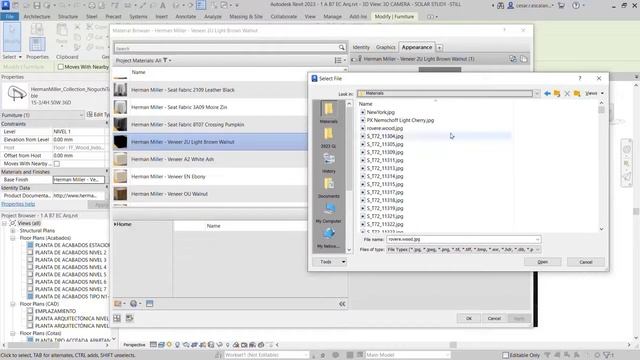The height and width of the screenshot is (360, 640).
Task: Switch to the Identity tab in Material Browser
Action: click(x=361, y=47)
